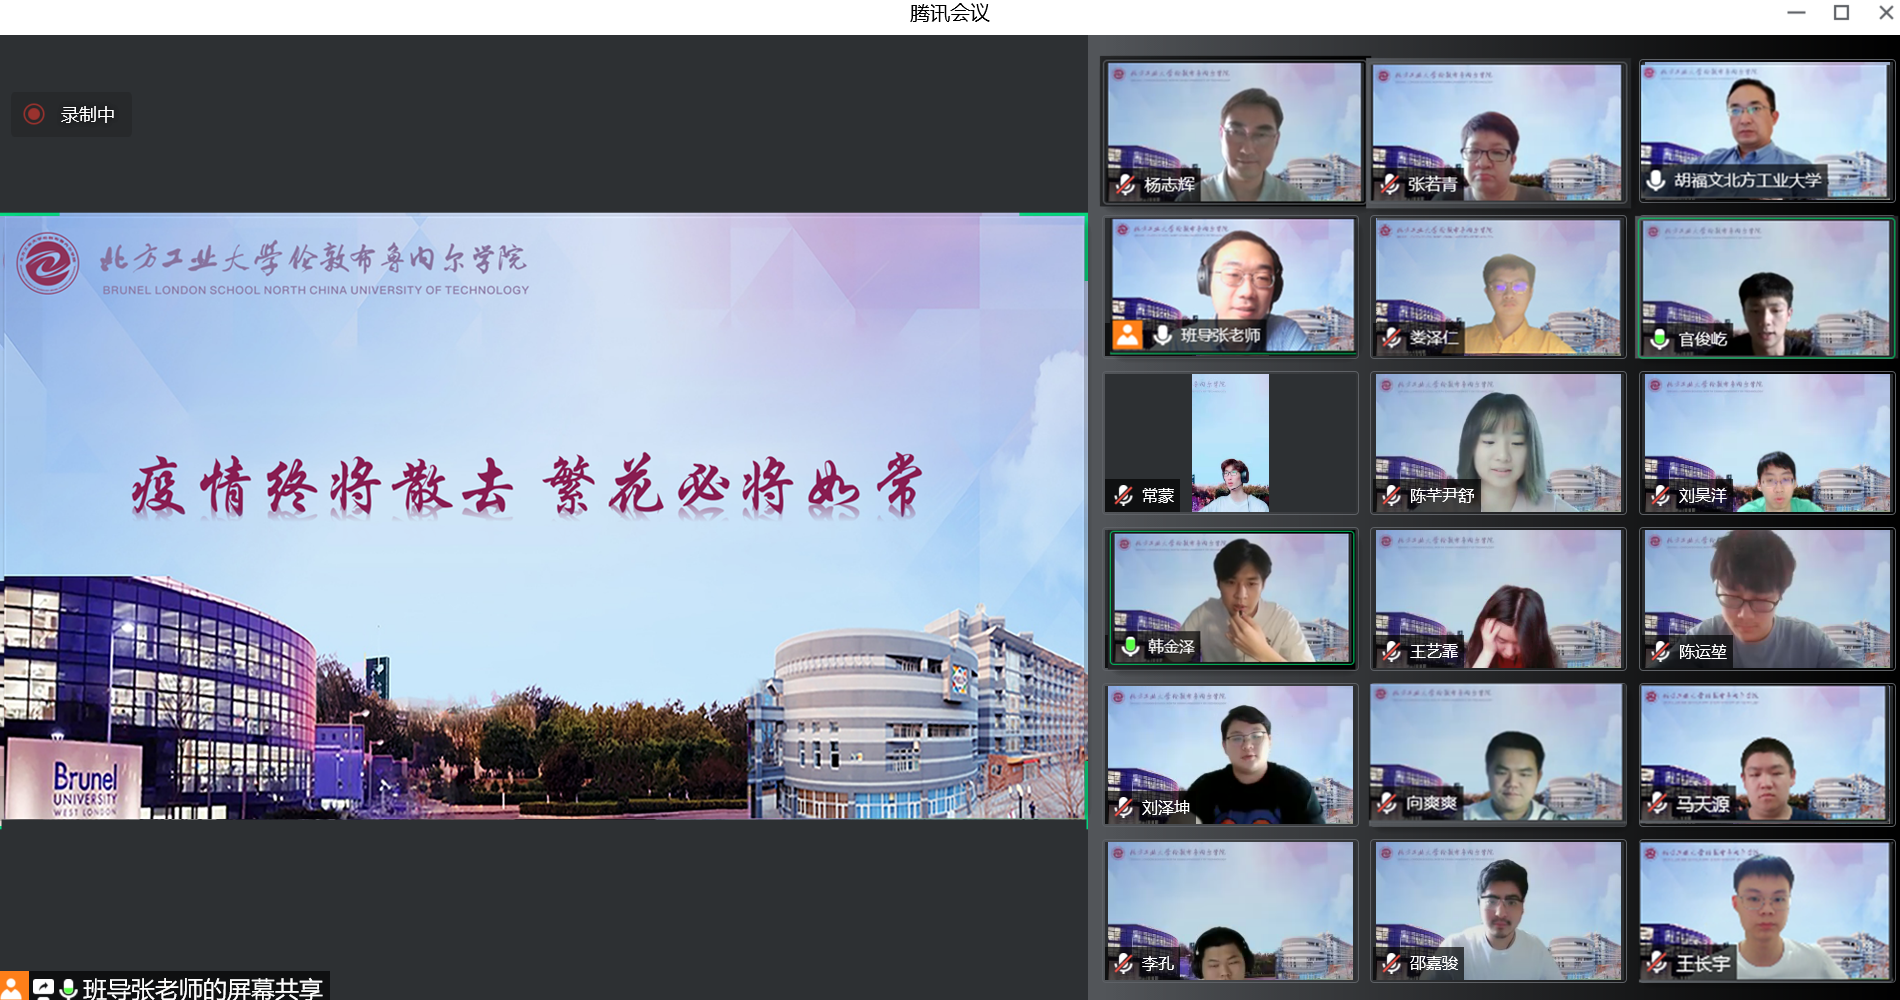Click the 班导张老师的屏幕共享 label
This screenshot has width=1900, height=1000.
(203, 988)
